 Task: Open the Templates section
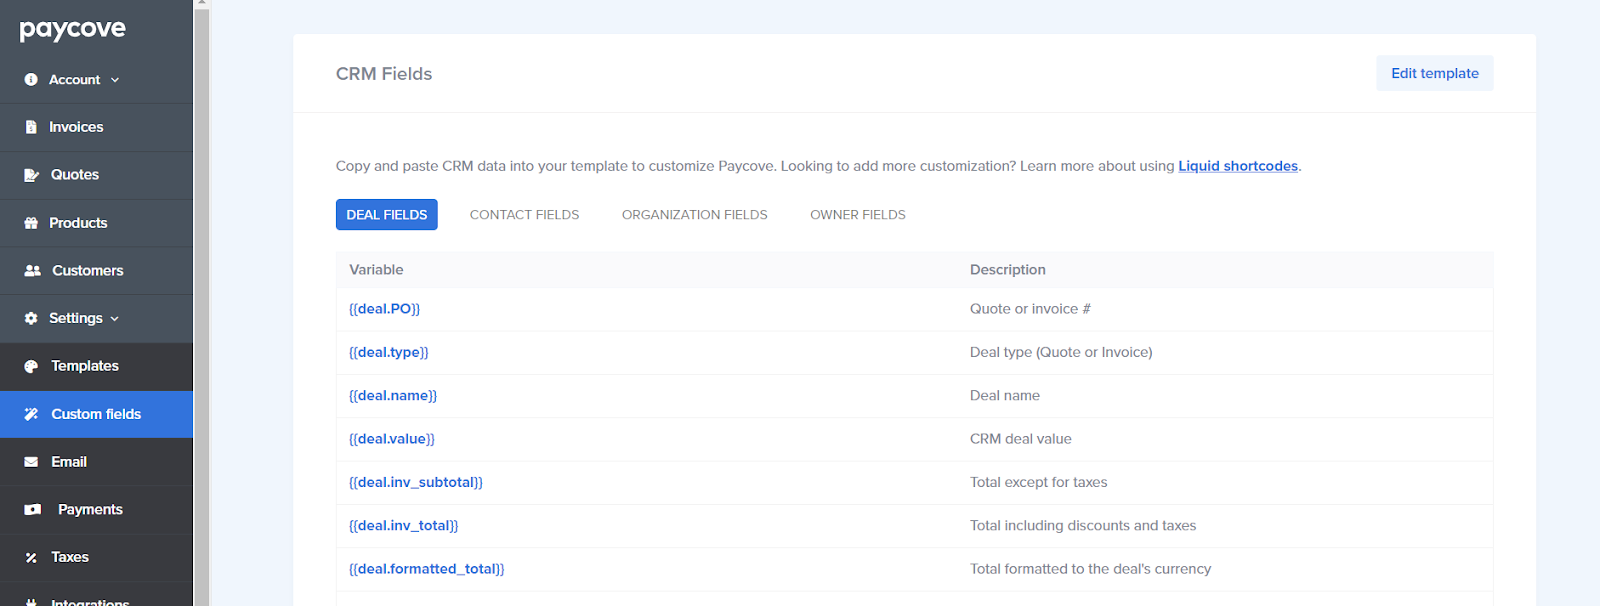(96, 366)
